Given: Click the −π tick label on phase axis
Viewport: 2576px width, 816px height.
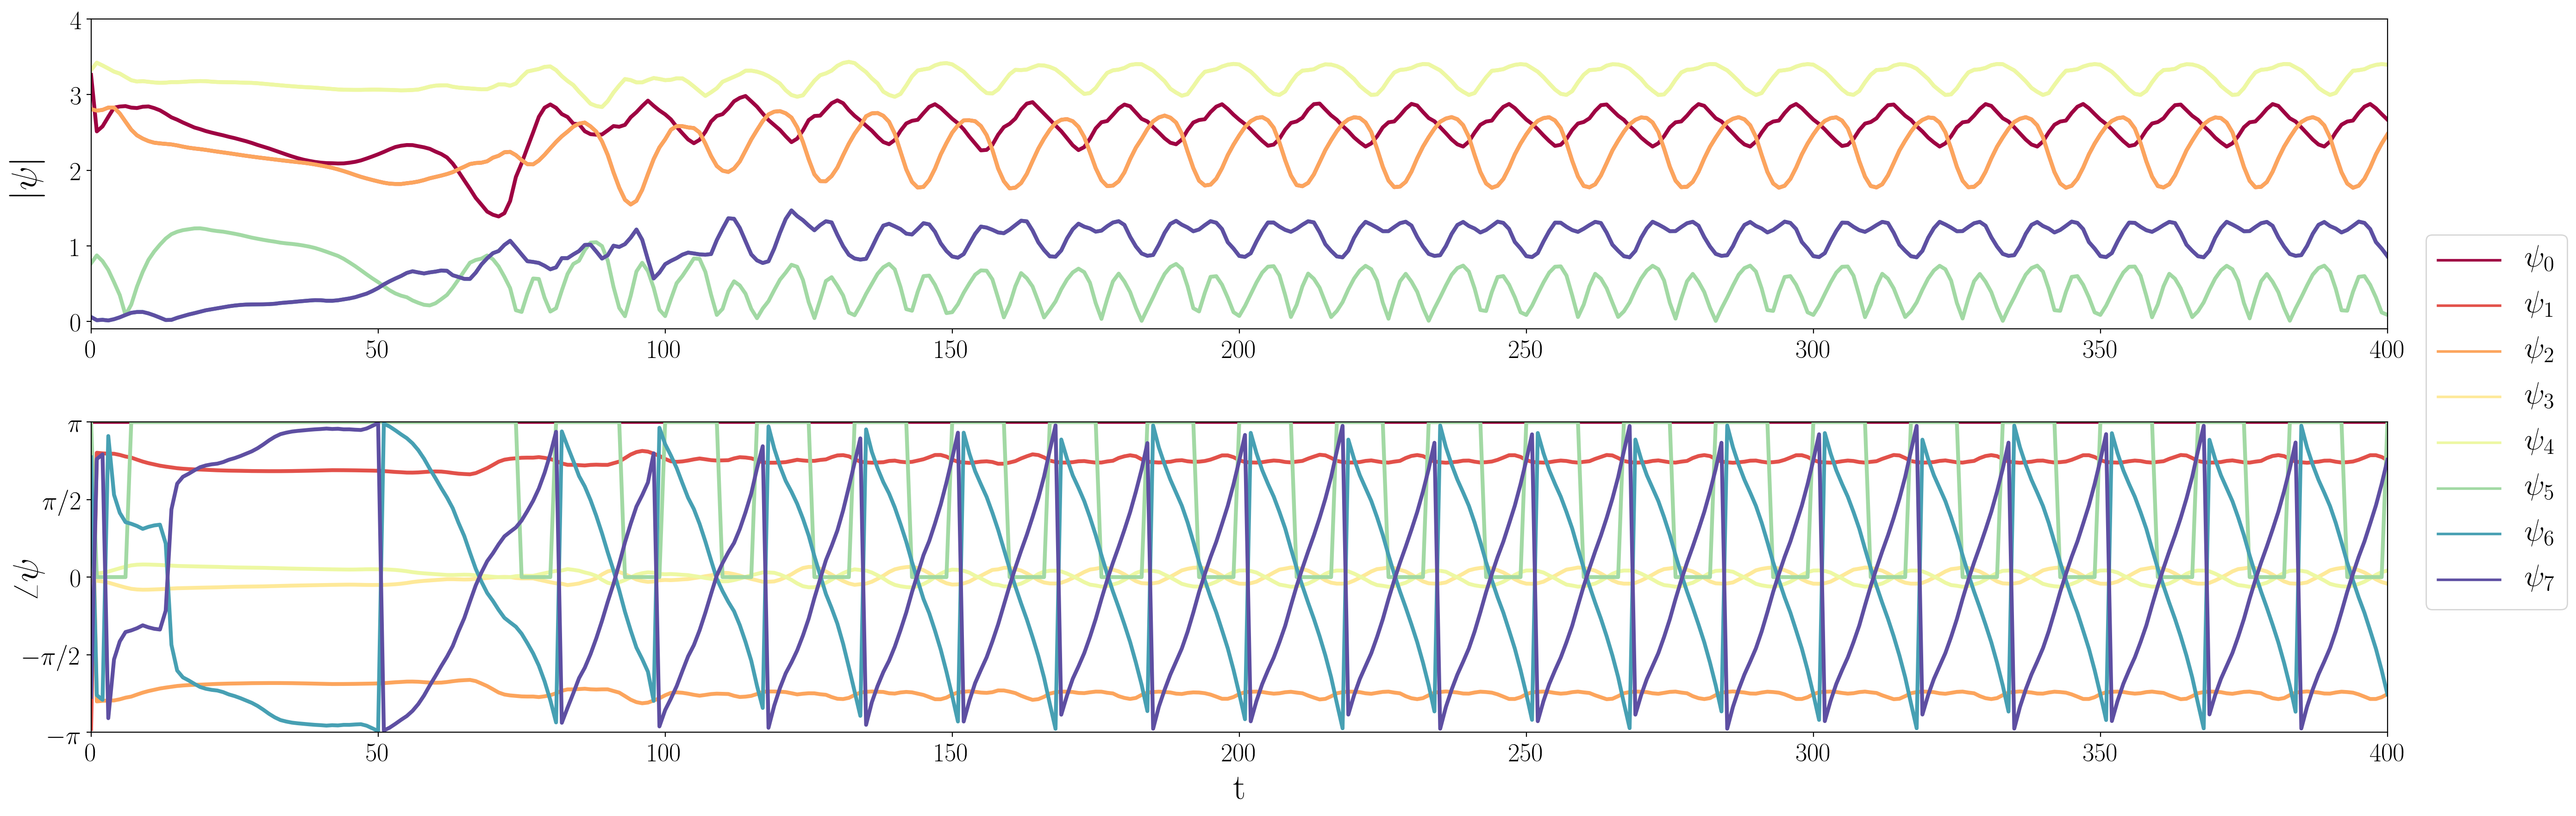Looking at the screenshot, I should 63,736.
